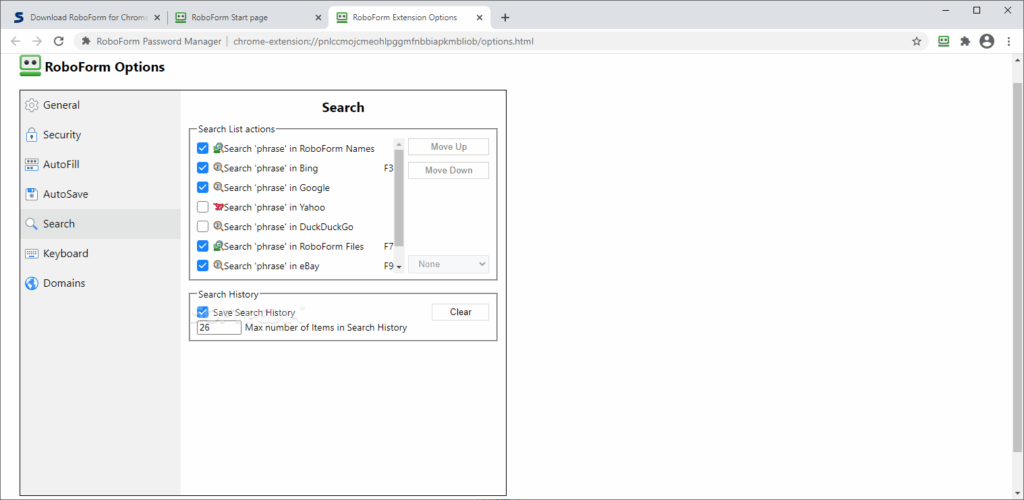Select the Search magnifier icon in sidebar

[31, 224]
